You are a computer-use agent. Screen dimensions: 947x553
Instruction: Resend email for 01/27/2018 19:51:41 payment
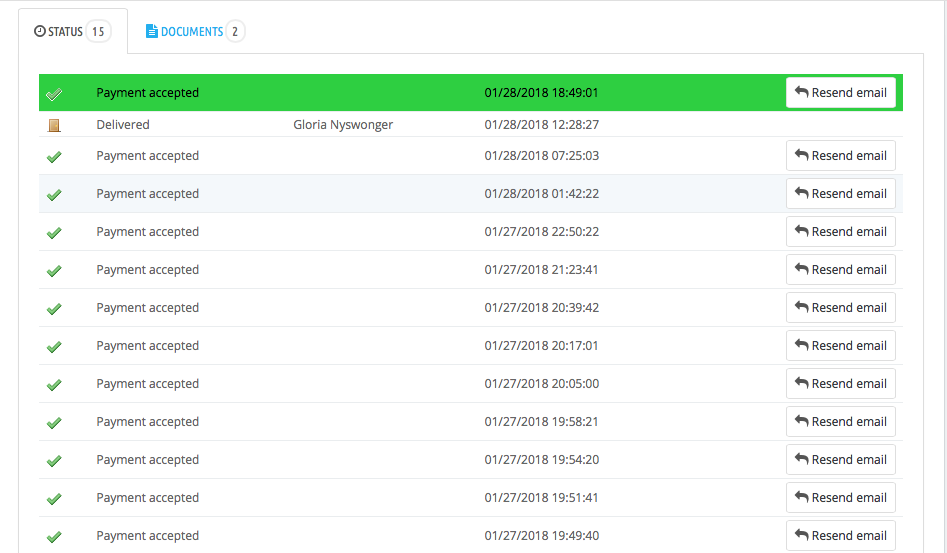tap(841, 498)
